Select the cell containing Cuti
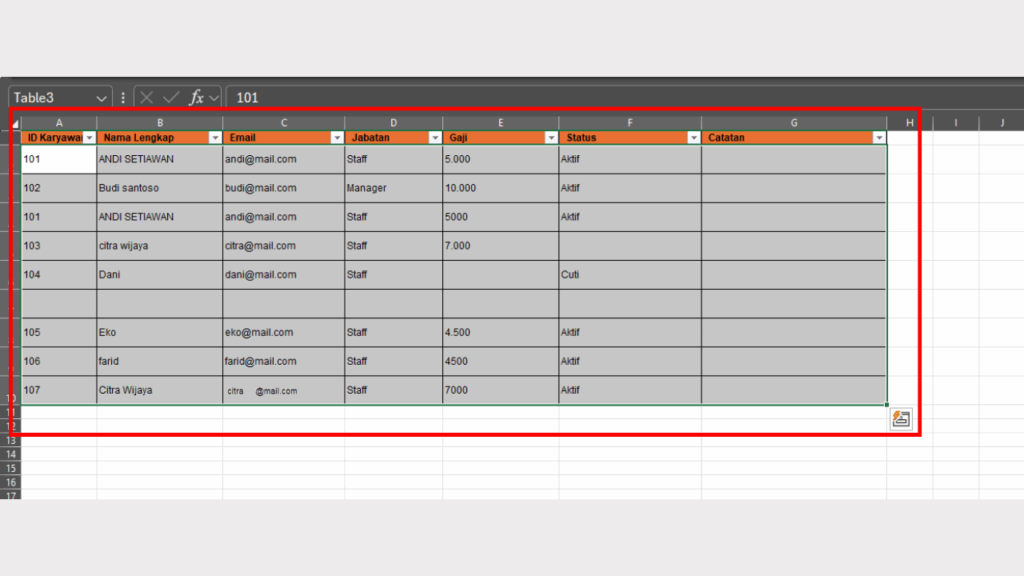The height and width of the screenshot is (576, 1024). (630, 274)
